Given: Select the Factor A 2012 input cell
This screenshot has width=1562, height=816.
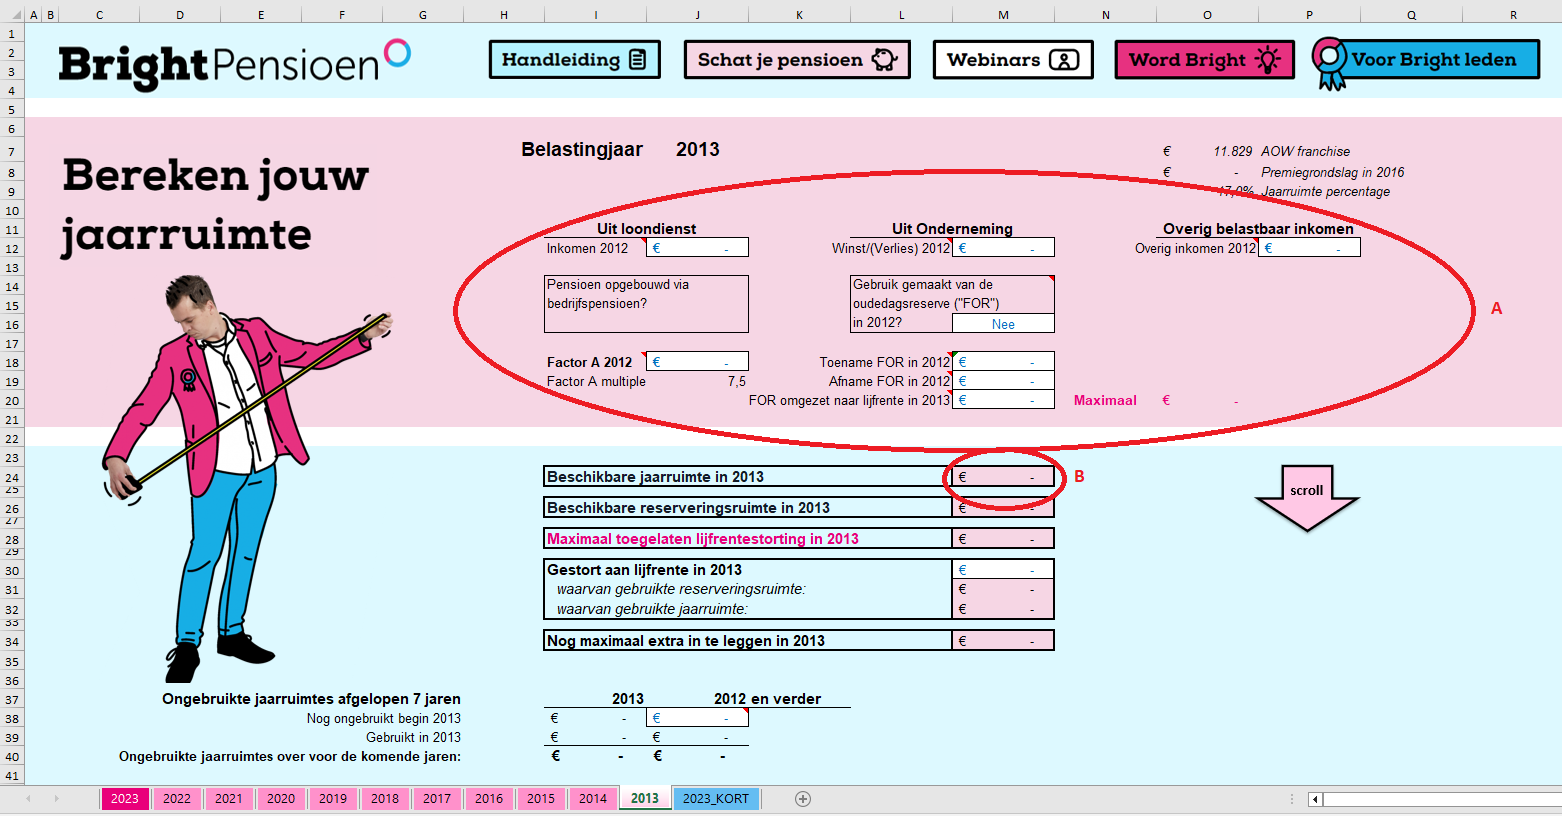Looking at the screenshot, I should tap(697, 362).
